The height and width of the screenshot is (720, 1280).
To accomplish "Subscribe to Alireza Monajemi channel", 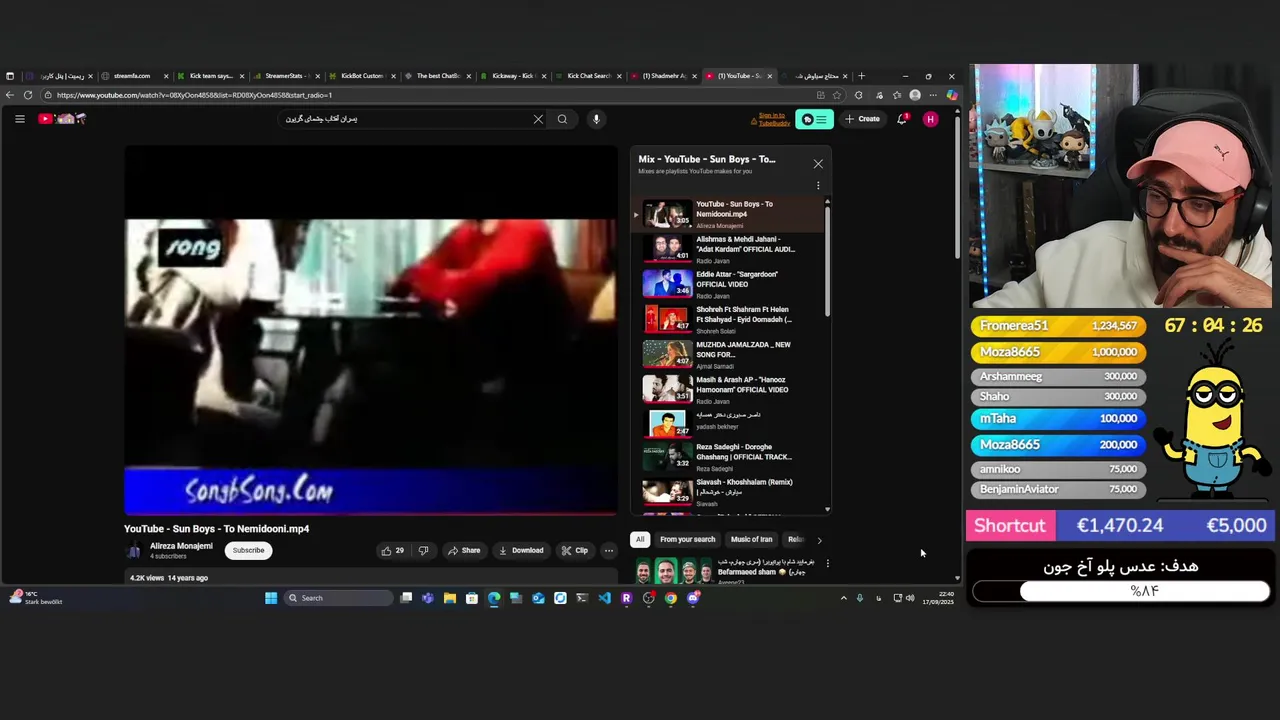I will [x=249, y=550].
